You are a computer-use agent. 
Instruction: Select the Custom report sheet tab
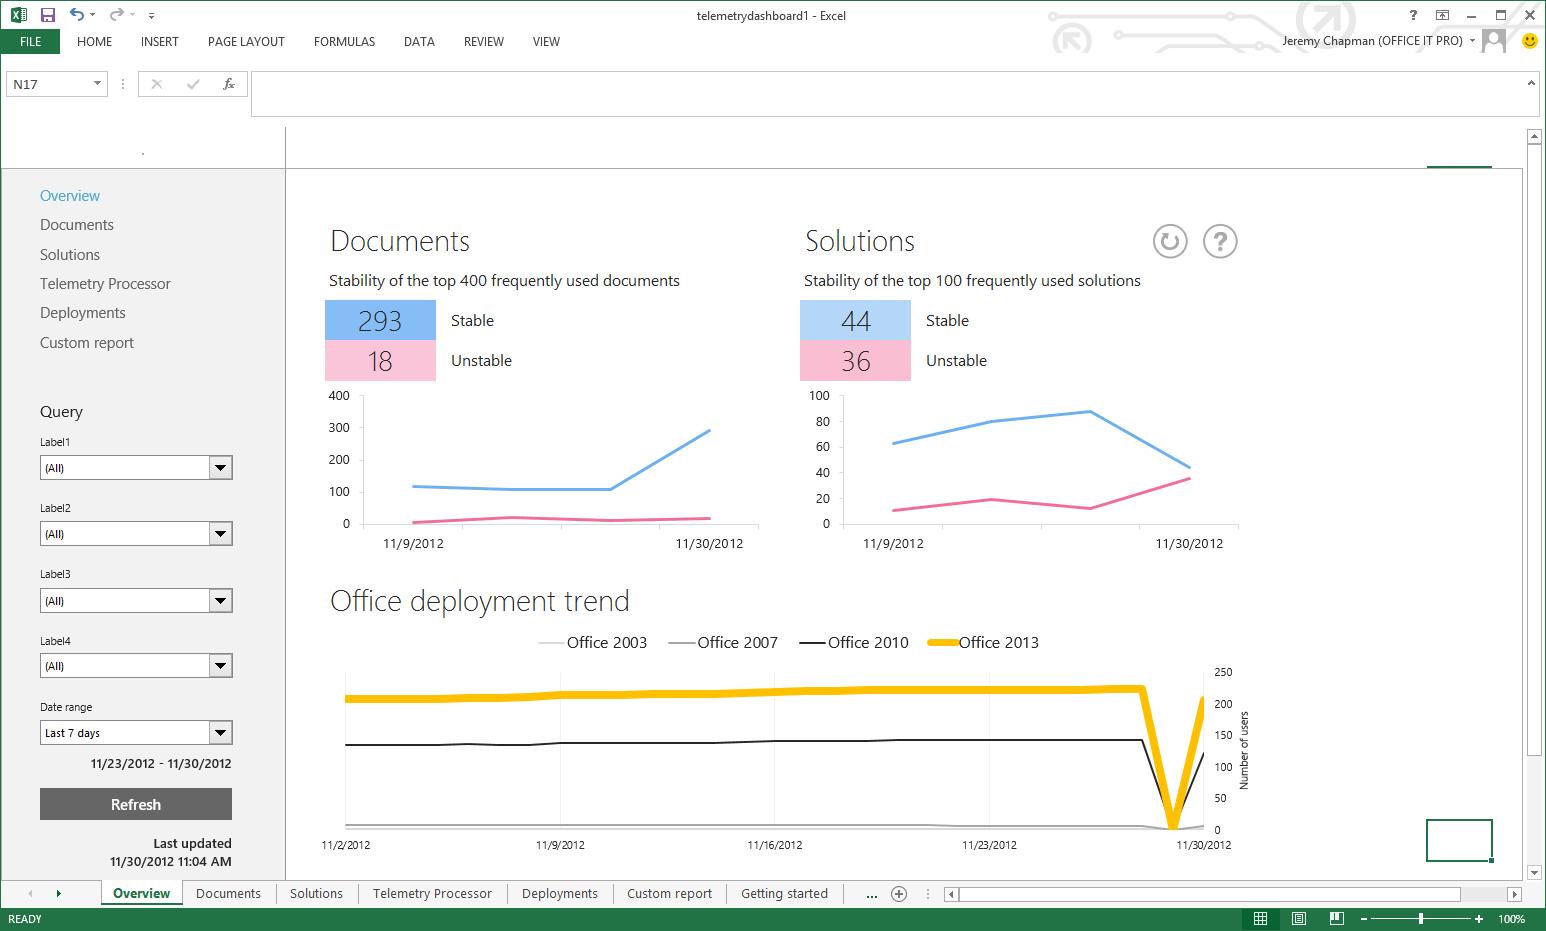click(x=669, y=894)
